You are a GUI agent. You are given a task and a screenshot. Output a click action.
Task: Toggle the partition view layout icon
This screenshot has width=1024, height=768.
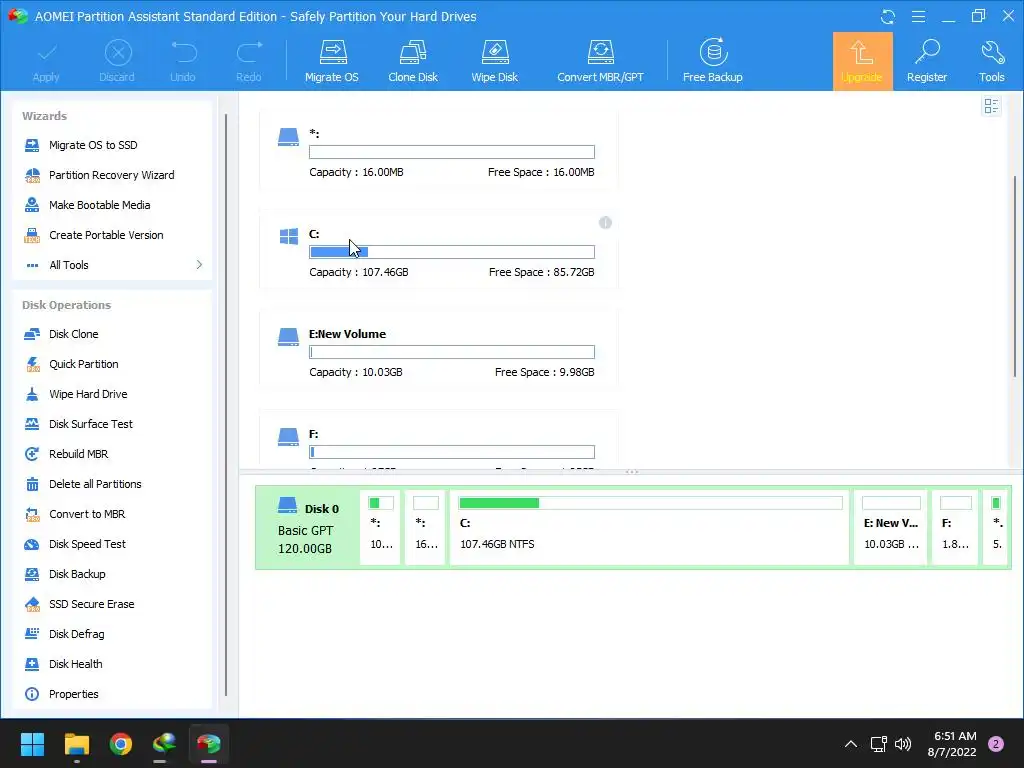coord(991,106)
